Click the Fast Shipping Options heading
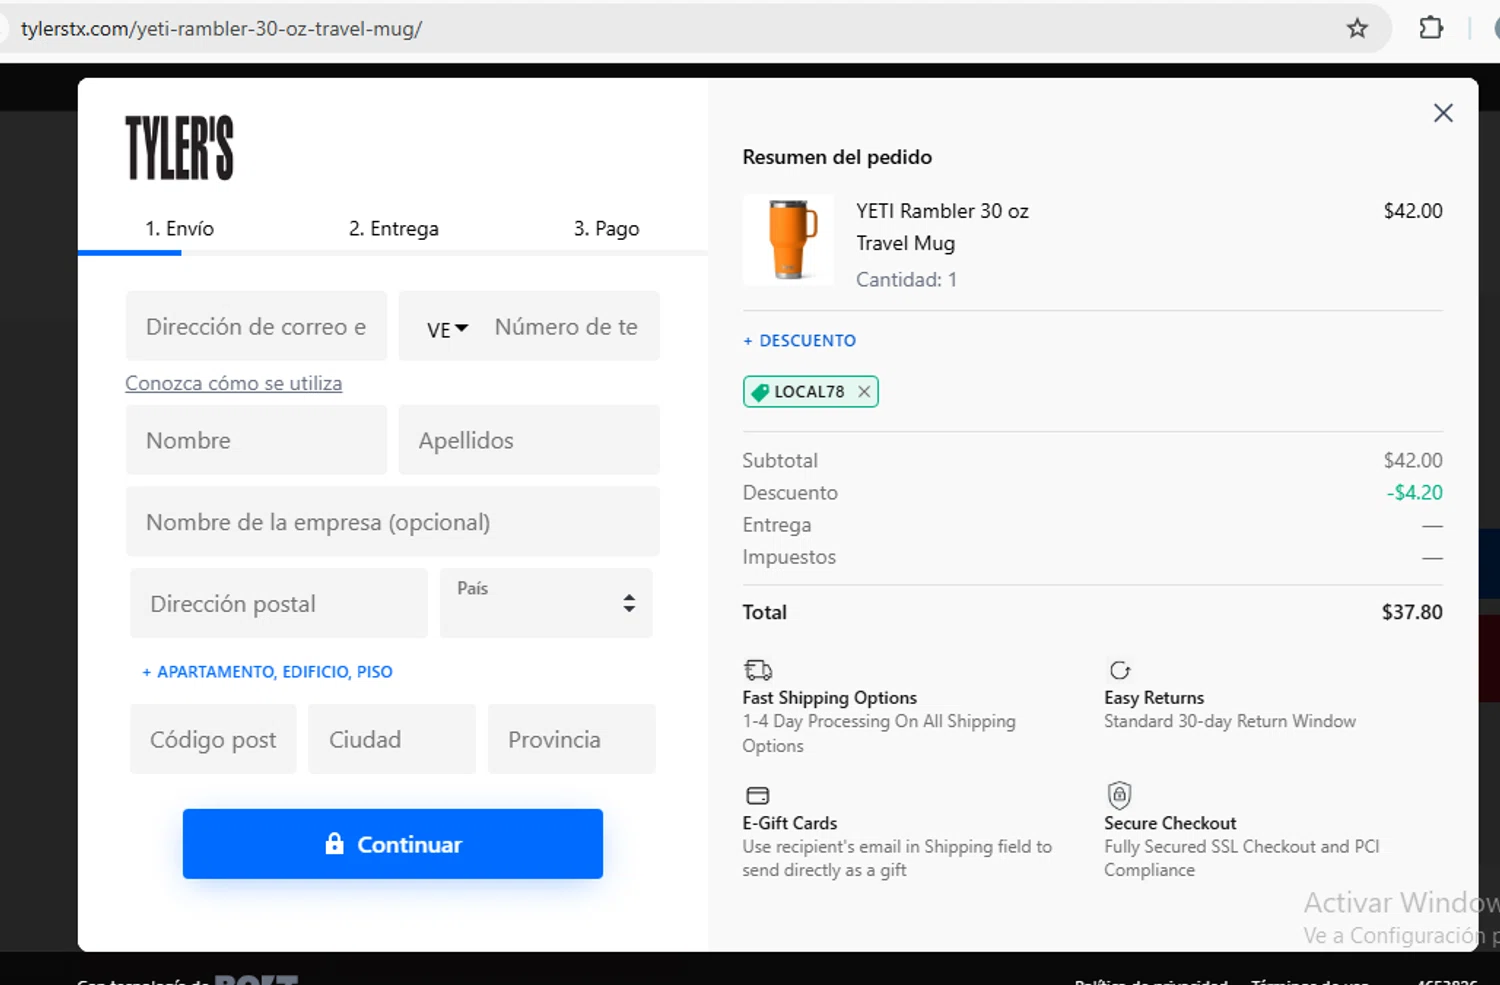Image resolution: width=1500 pixels, height=985 pixels. [829, 698]
